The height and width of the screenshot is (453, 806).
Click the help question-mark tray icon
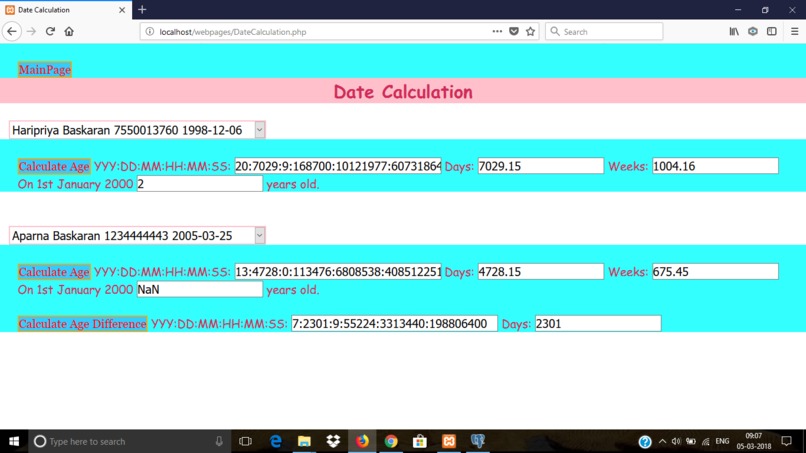point(645,441)
